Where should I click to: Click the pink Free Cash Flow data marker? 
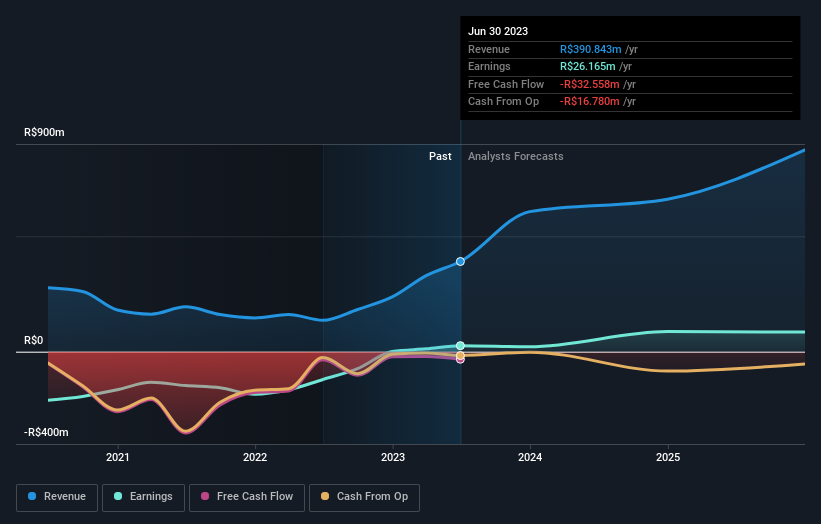[460, 361]
